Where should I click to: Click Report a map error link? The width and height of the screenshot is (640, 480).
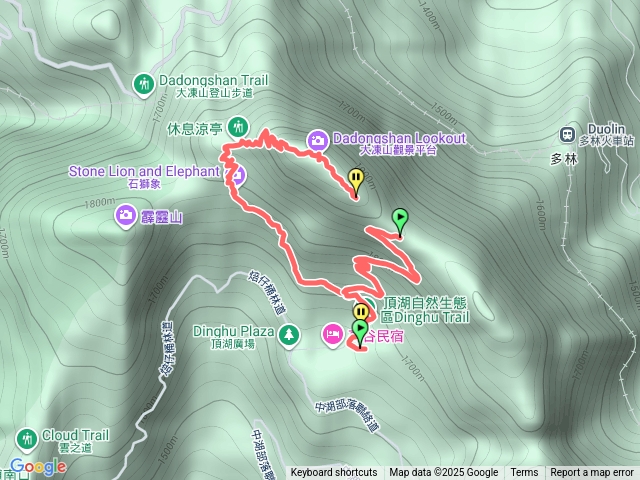pyautogui.click(x=592, y=473)
